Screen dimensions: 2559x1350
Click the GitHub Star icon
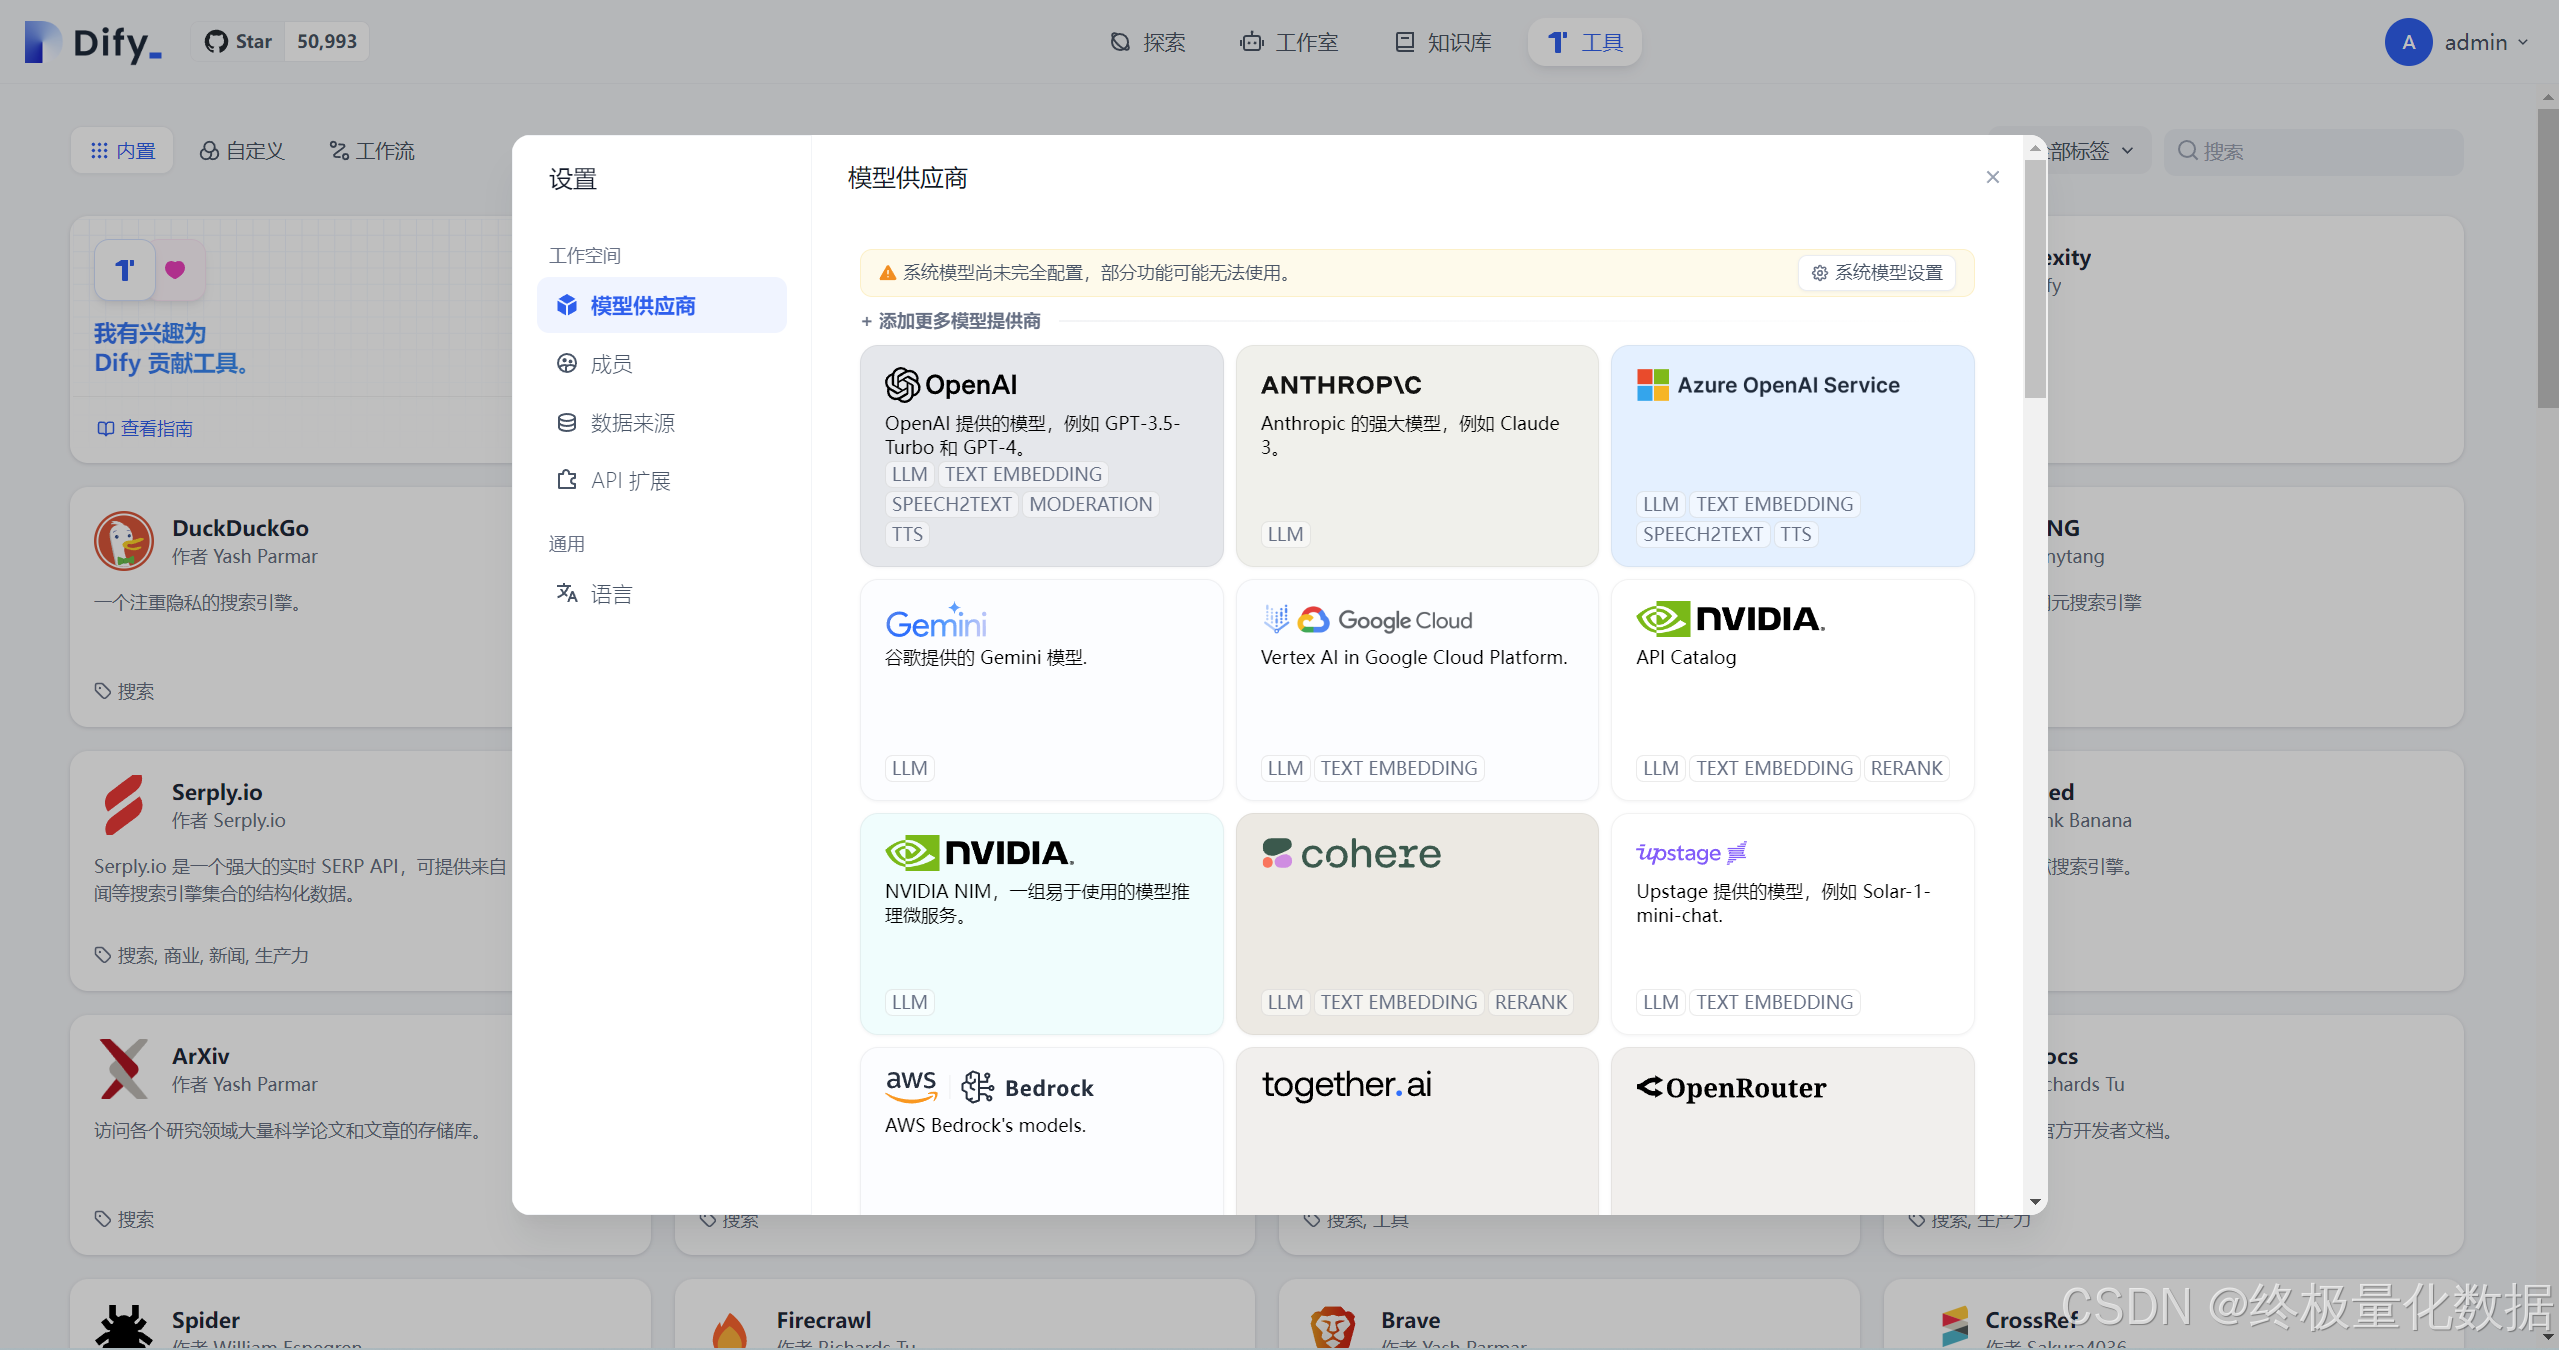[x=216, y=41]
